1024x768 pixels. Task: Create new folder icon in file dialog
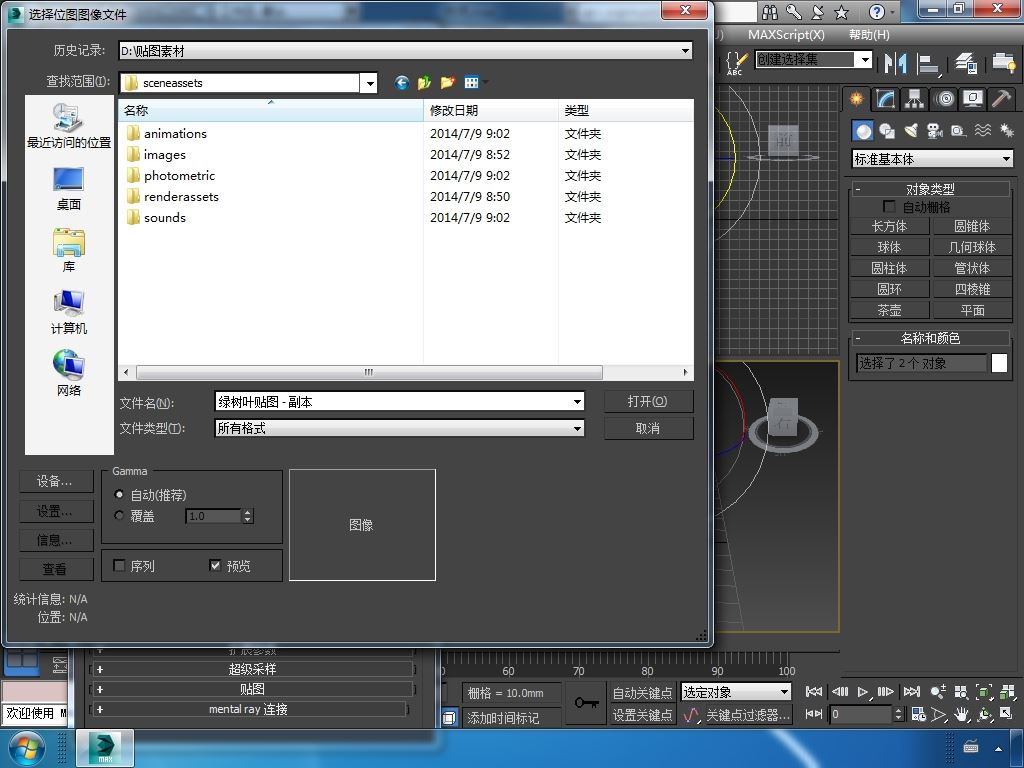(x=448, y=82)
